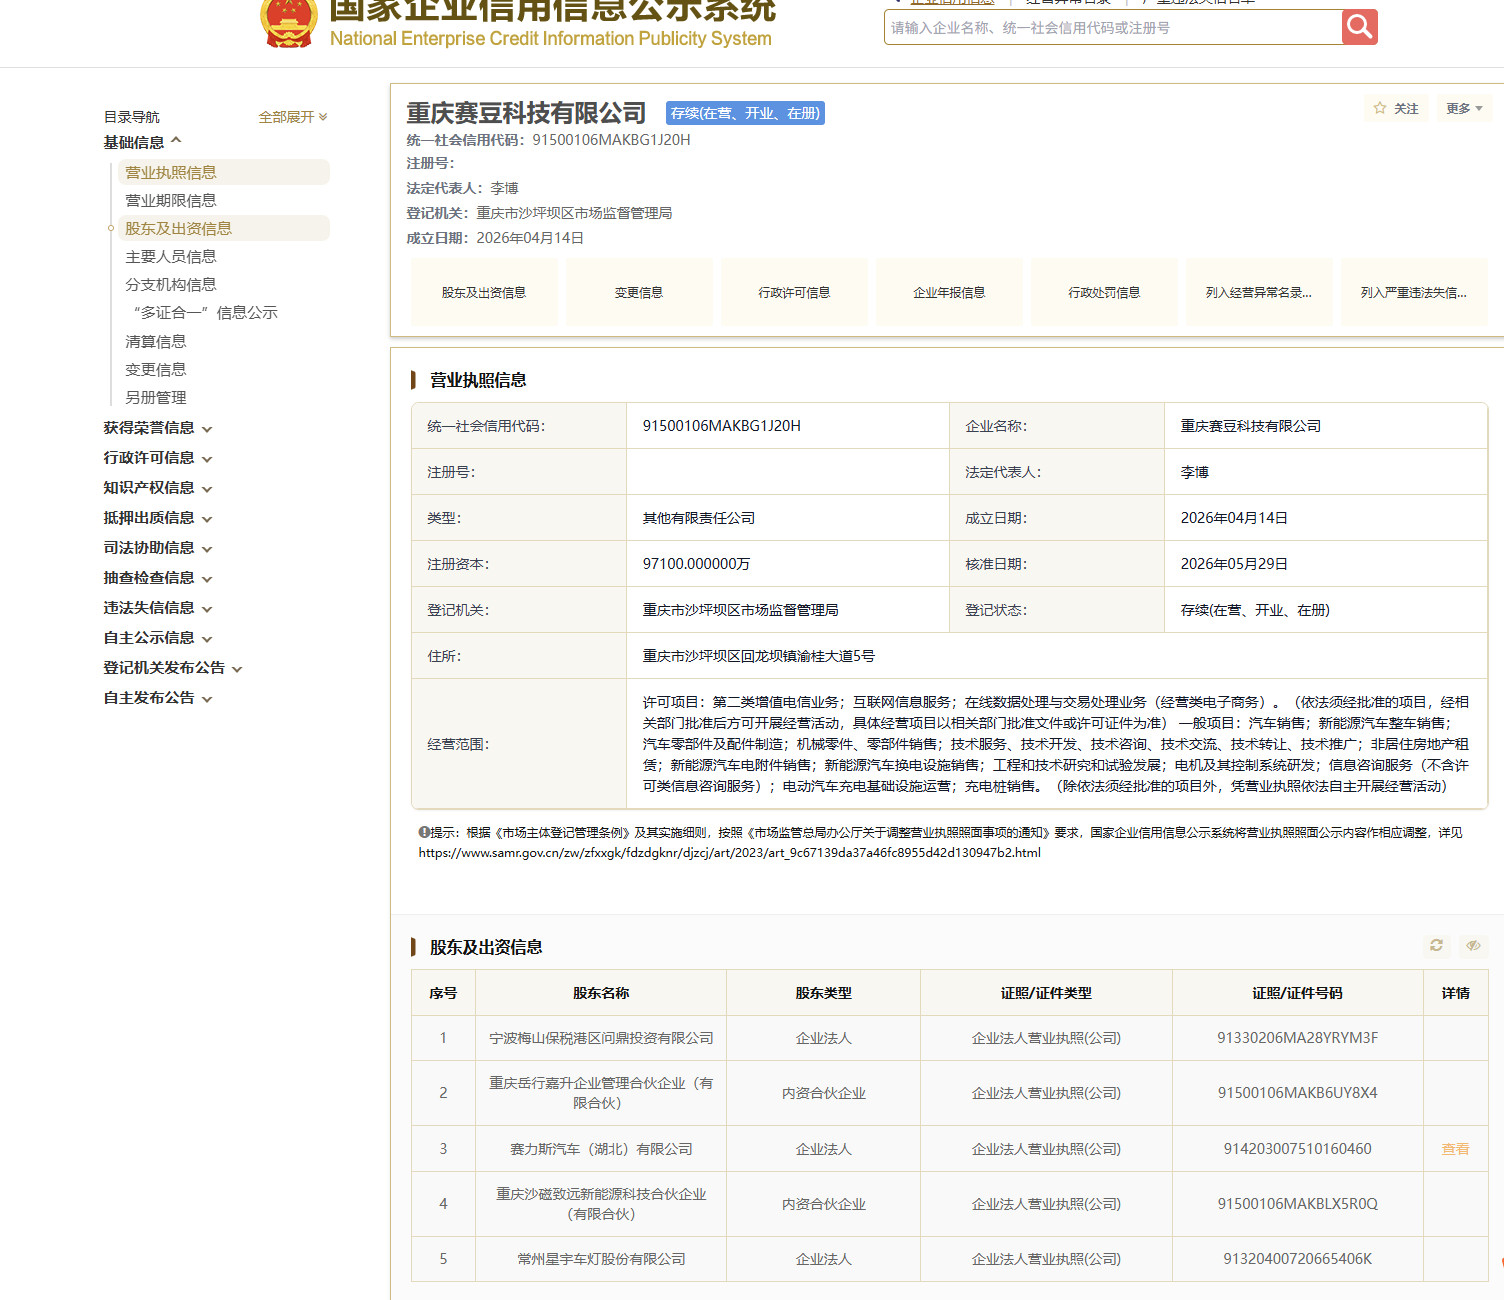The height and width of the screenshot is (1300, 1504).
Task: Click ID number 91330206MA28YRYM3F
Action: (x=1297, y=1038)
